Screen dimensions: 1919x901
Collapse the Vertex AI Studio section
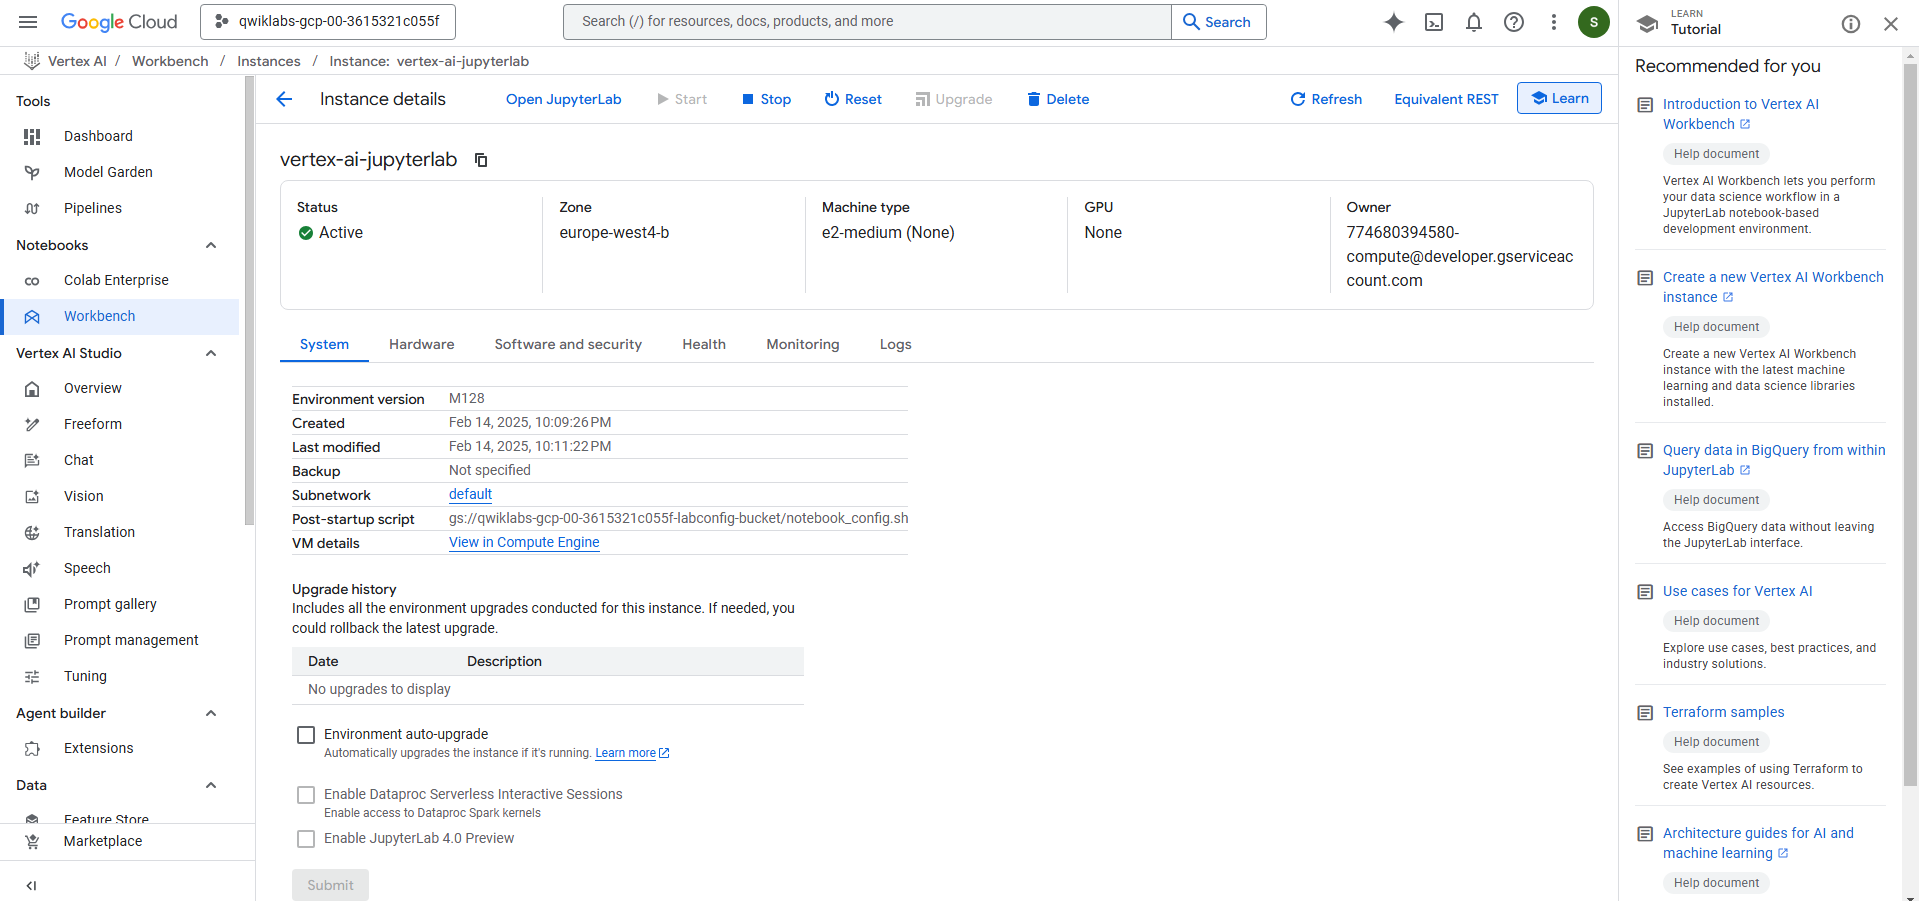211,353
